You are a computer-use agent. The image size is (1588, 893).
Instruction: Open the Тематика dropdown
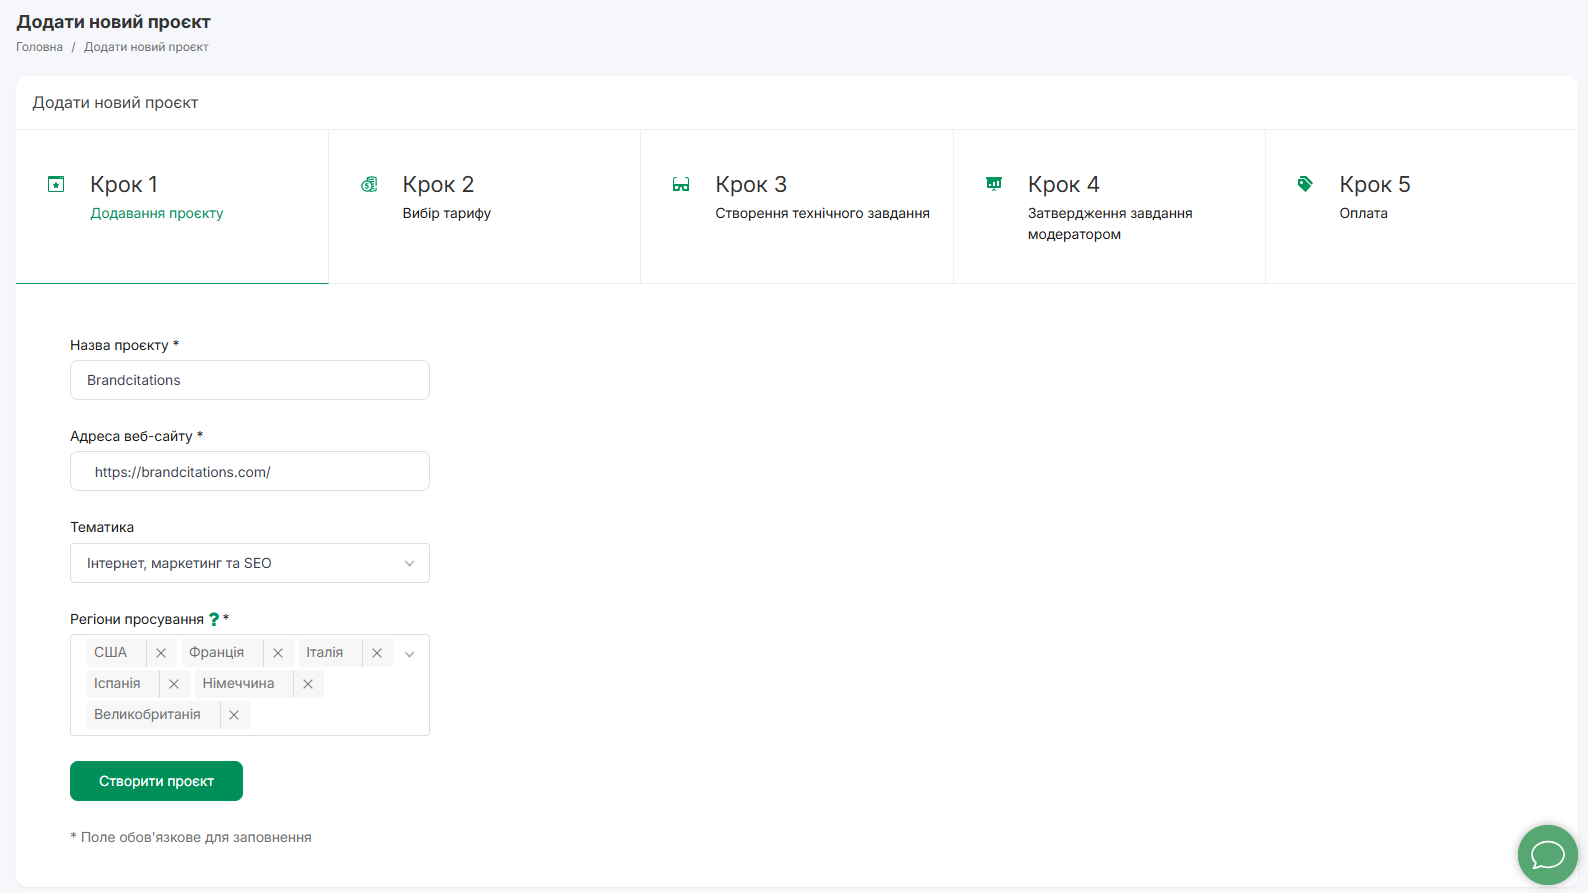[249, 563]
